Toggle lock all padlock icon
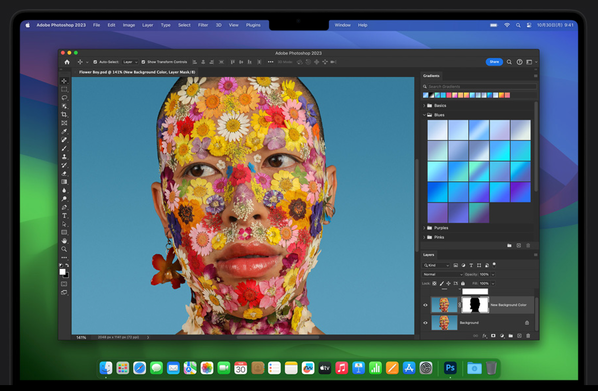The image size is (598, 391). tap(463, 283)
